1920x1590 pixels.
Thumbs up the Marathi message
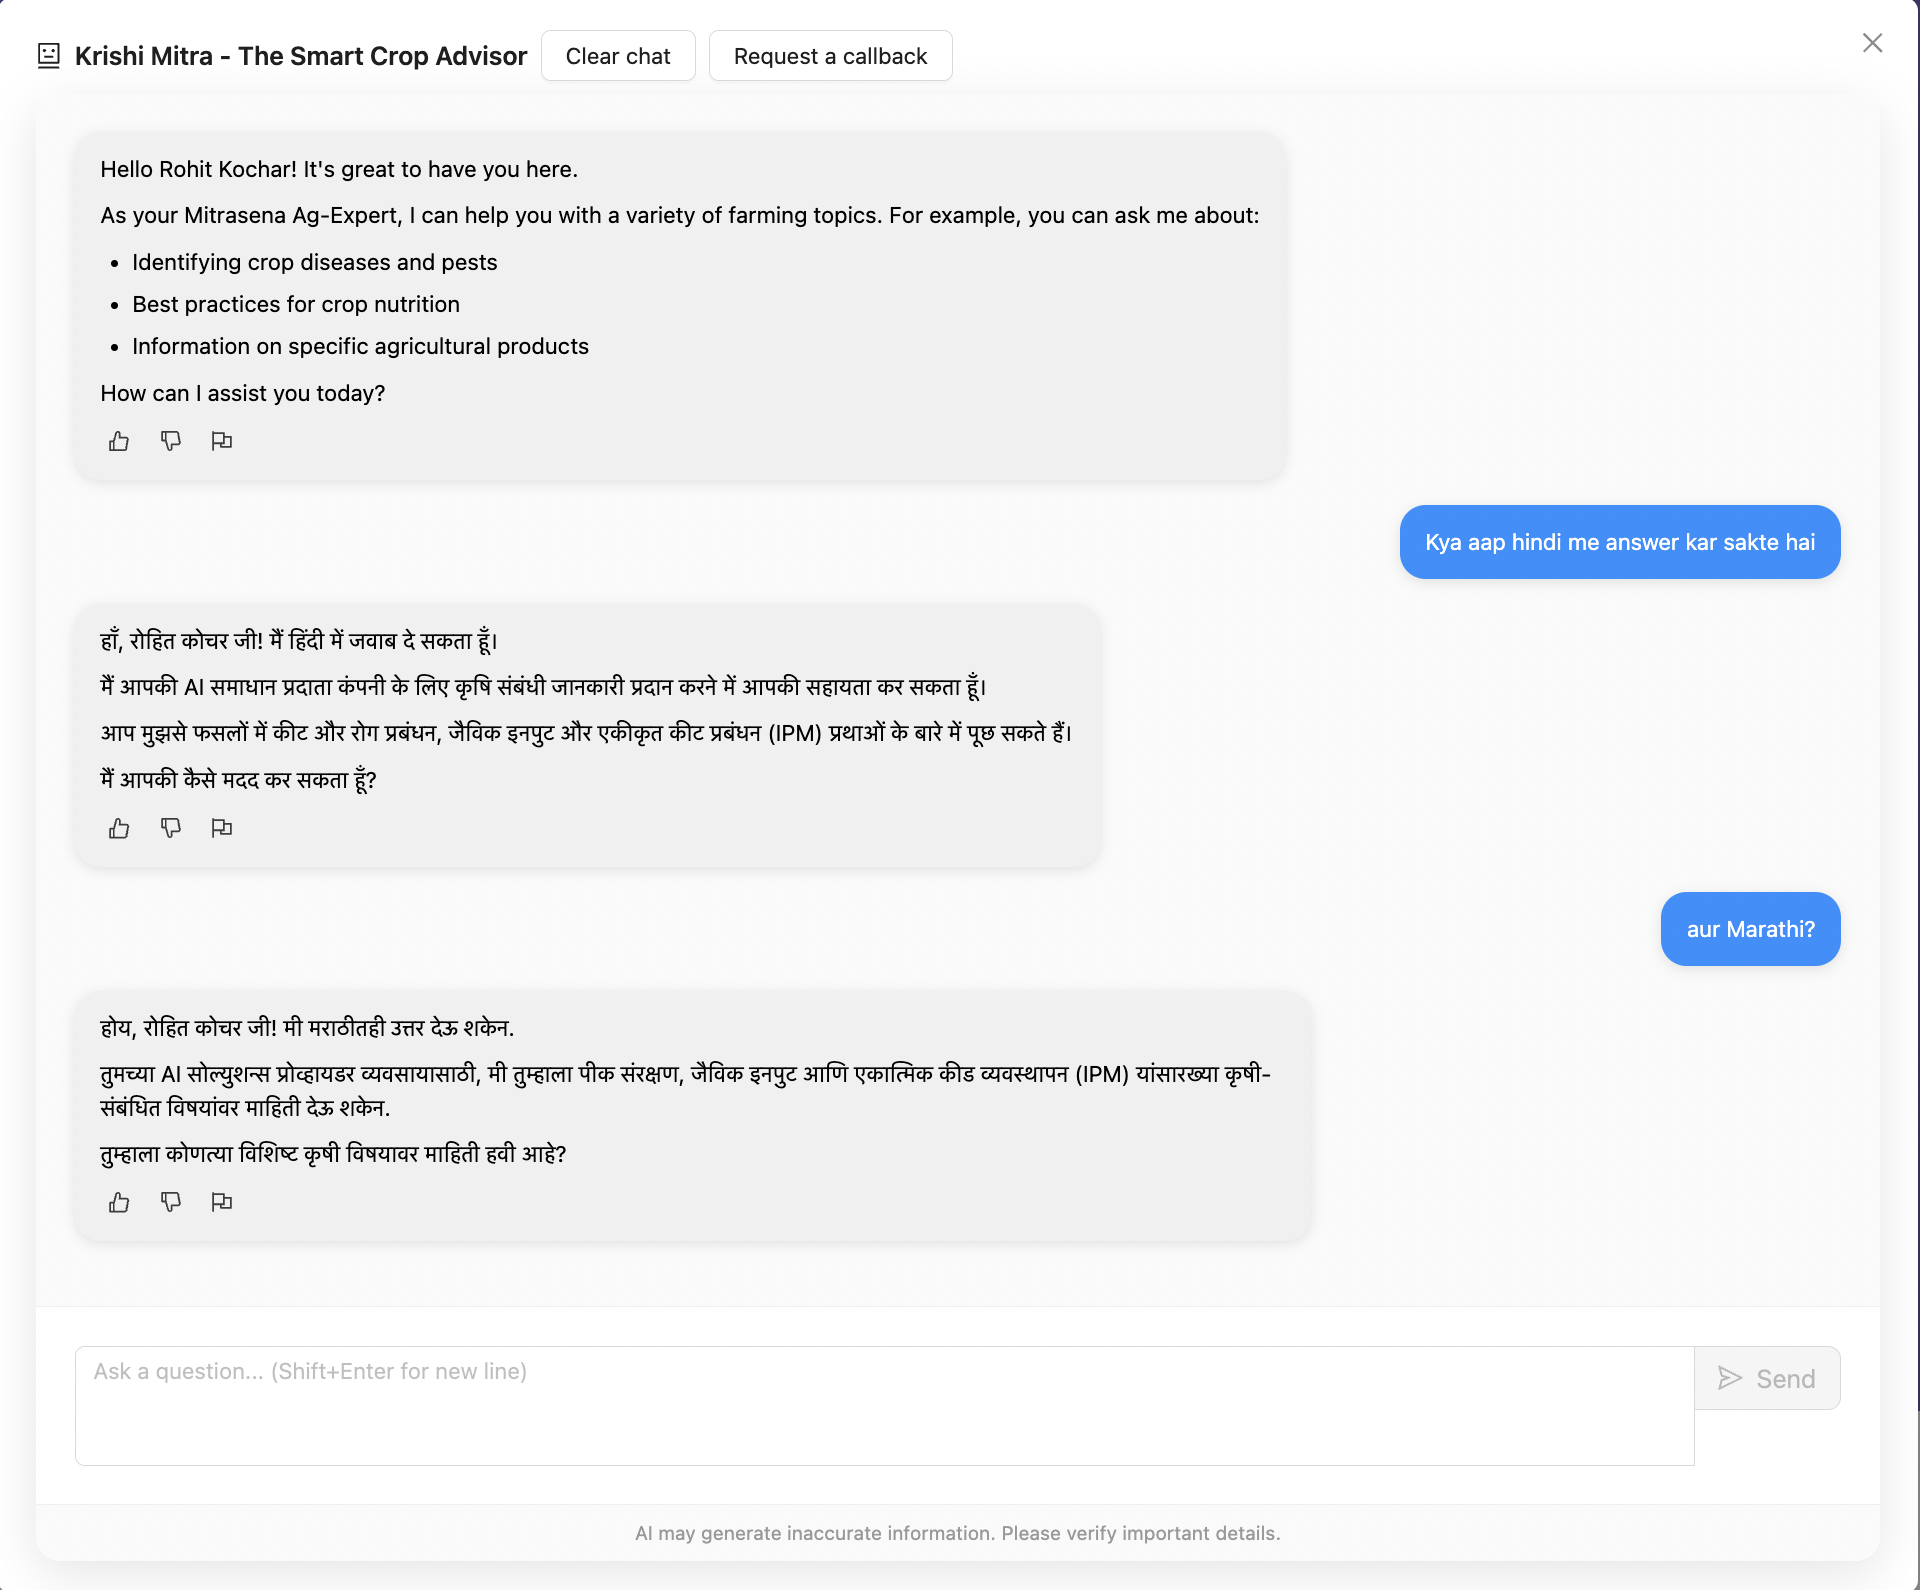point(118,1202)
